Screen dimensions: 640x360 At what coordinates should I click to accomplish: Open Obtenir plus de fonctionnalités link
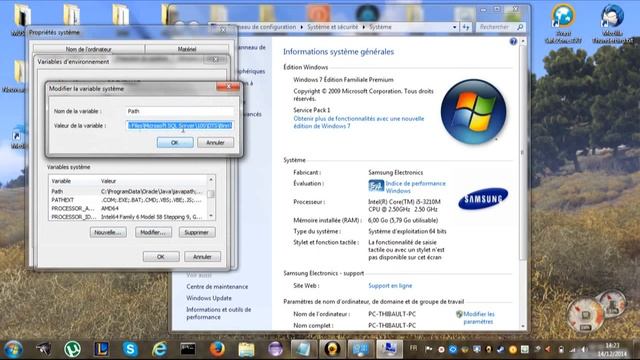pyautogui.click(x=358, y=122)
